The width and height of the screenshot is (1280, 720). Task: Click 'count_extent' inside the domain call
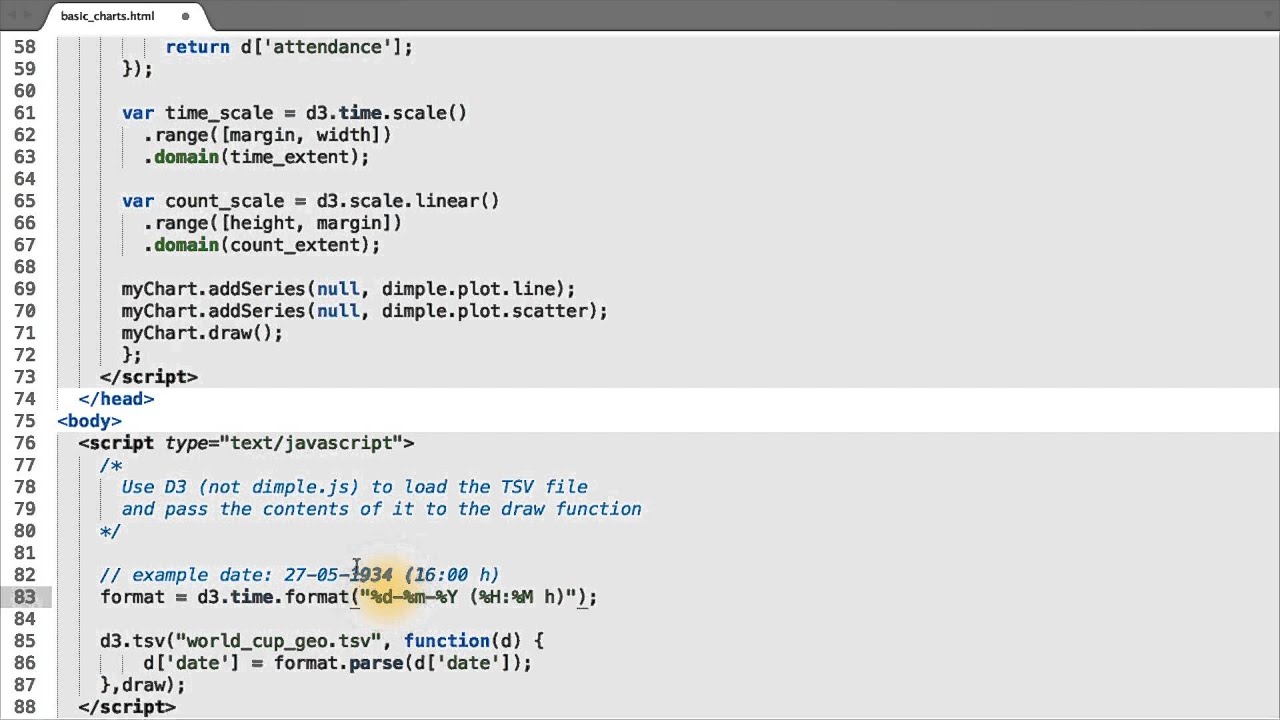(295, 245)
